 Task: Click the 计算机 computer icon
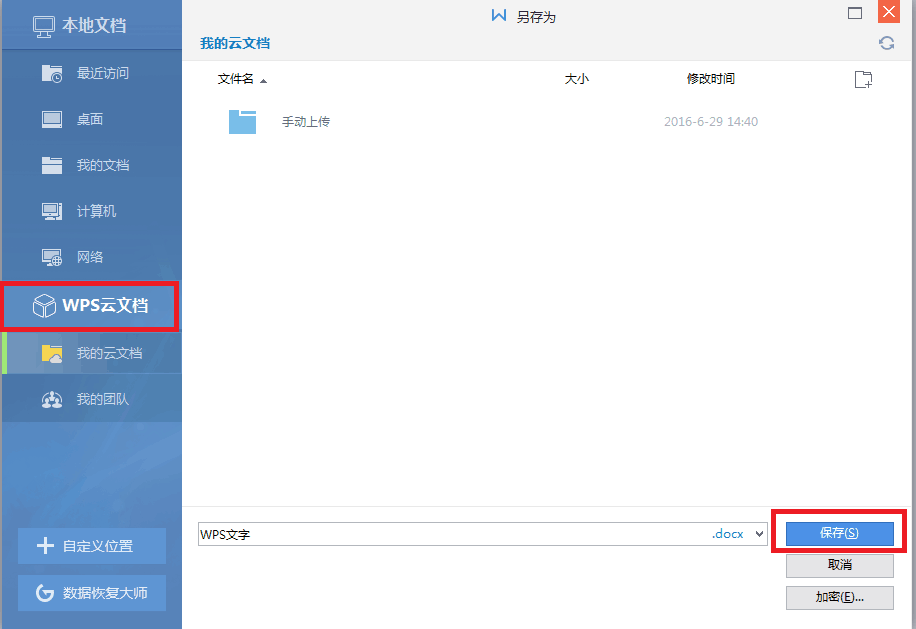tap(52, 211)
